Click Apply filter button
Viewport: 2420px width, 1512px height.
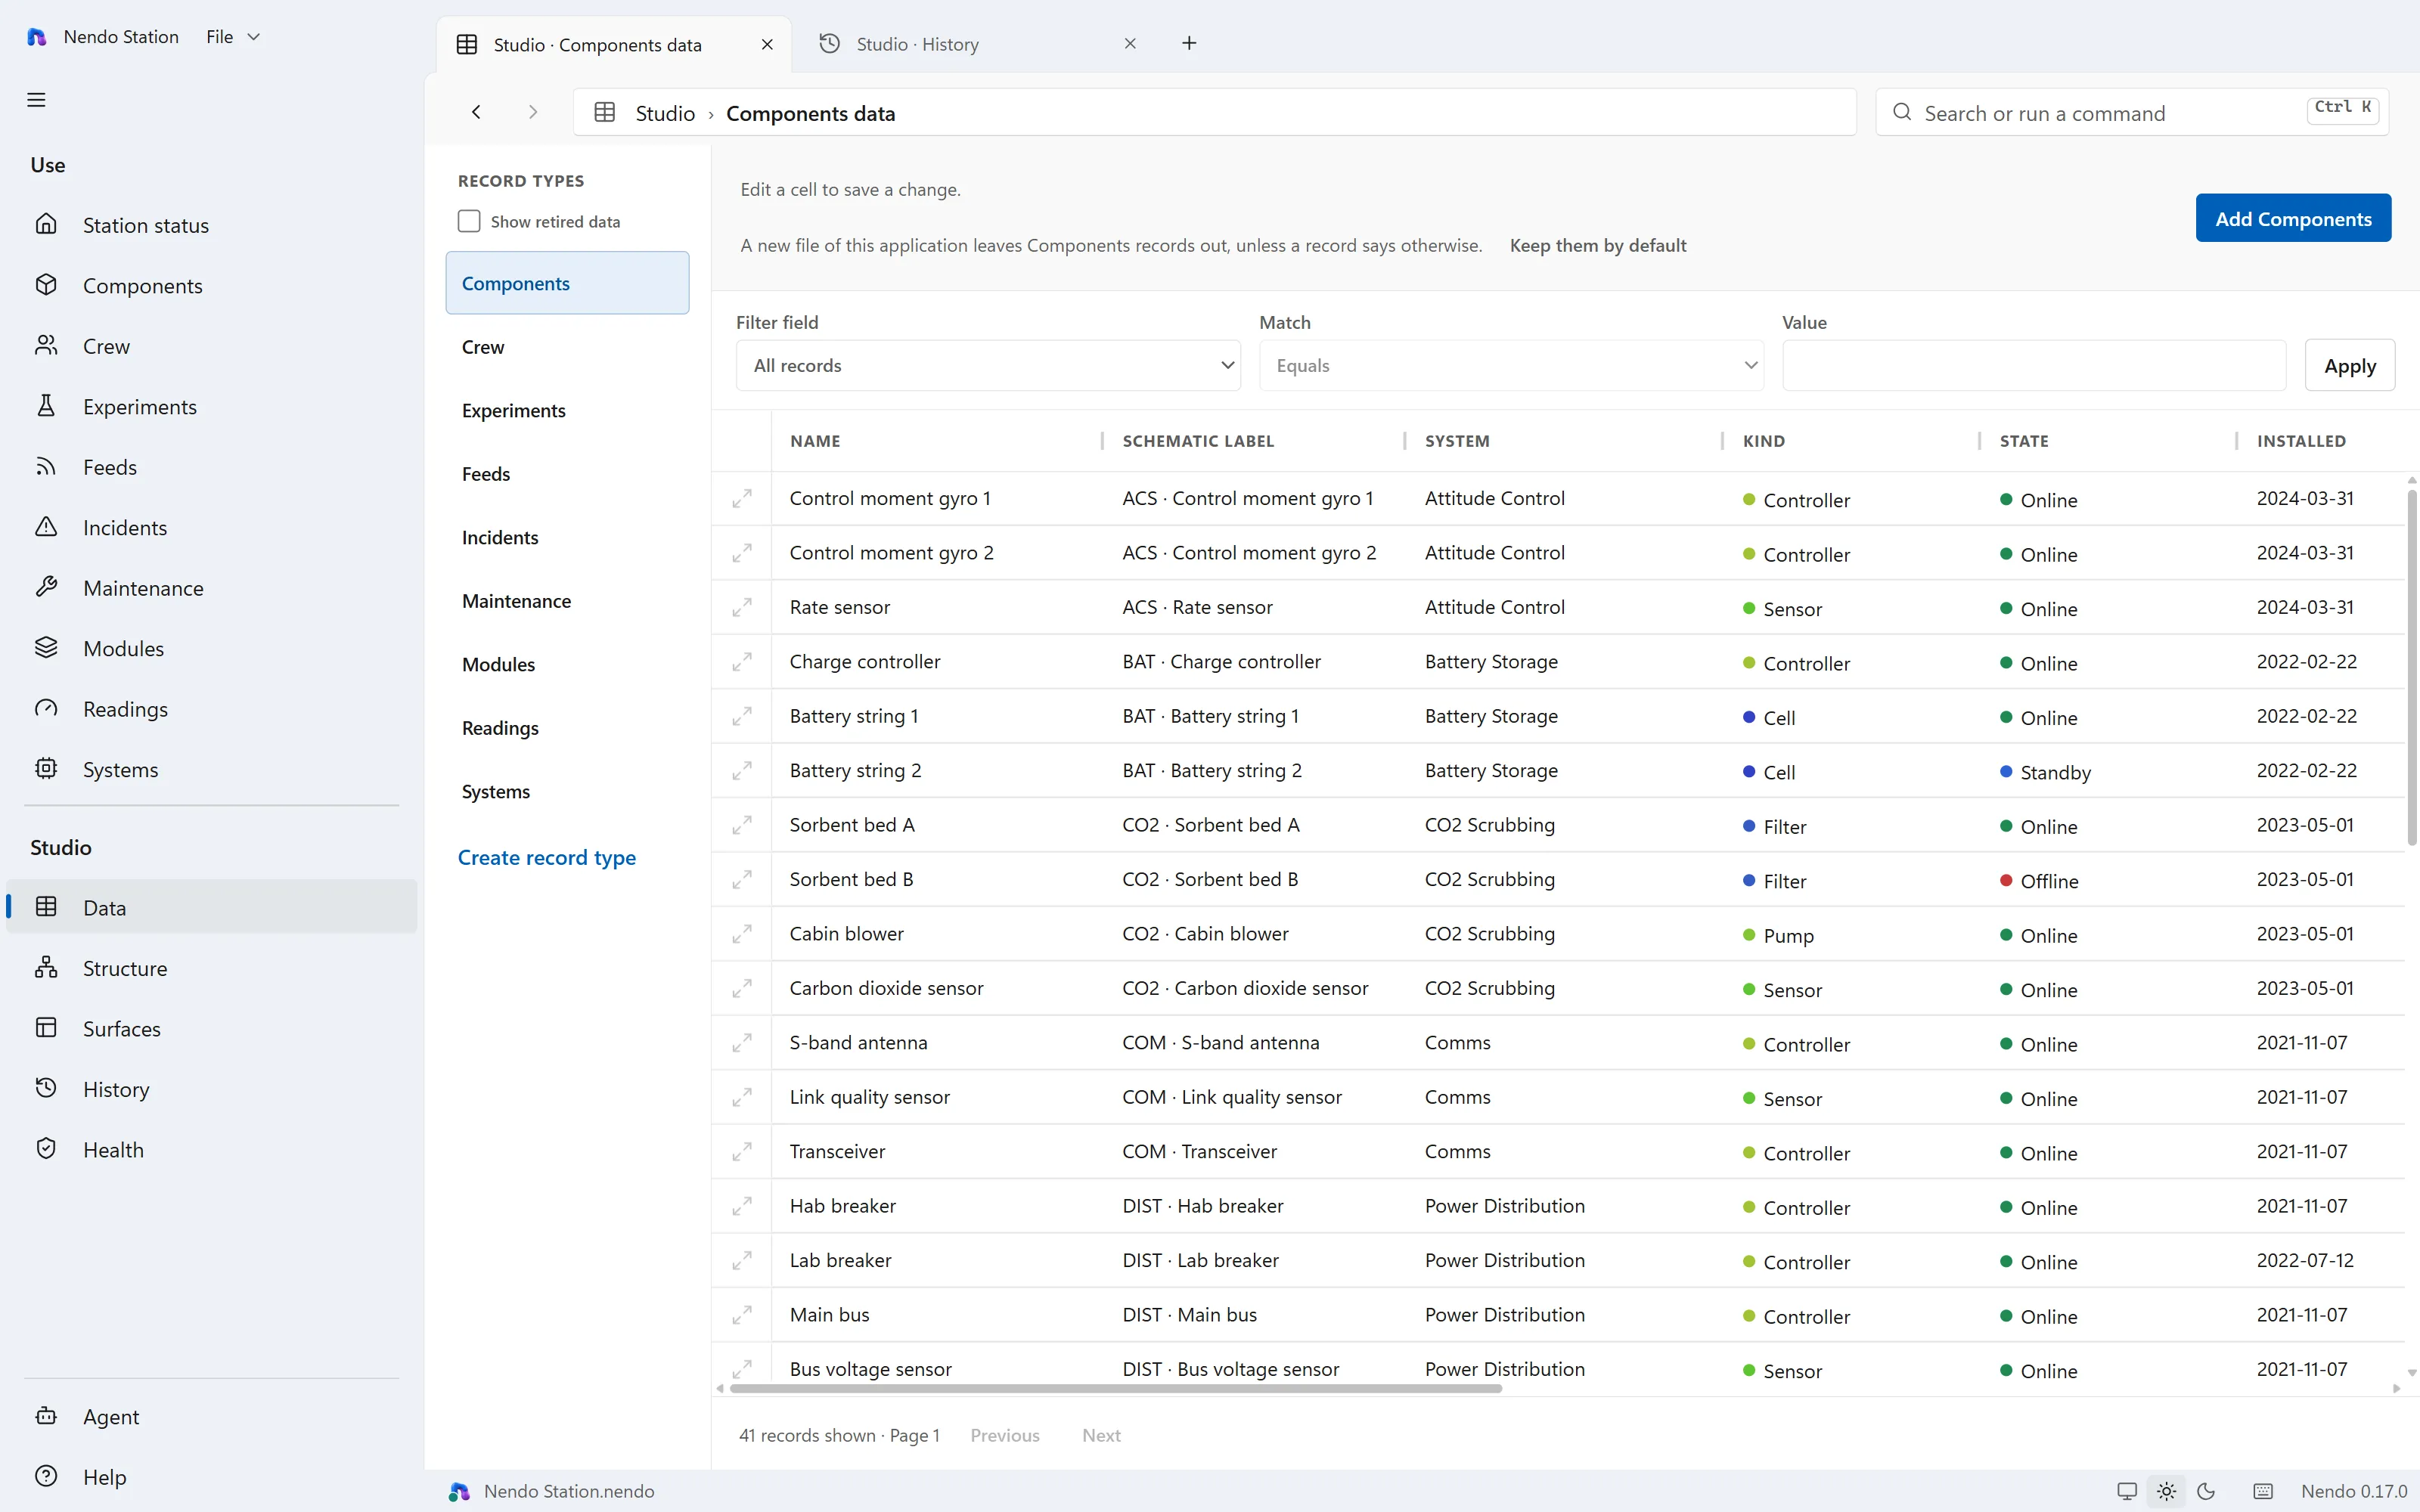pyautogui.click(x=2349, y=365)
